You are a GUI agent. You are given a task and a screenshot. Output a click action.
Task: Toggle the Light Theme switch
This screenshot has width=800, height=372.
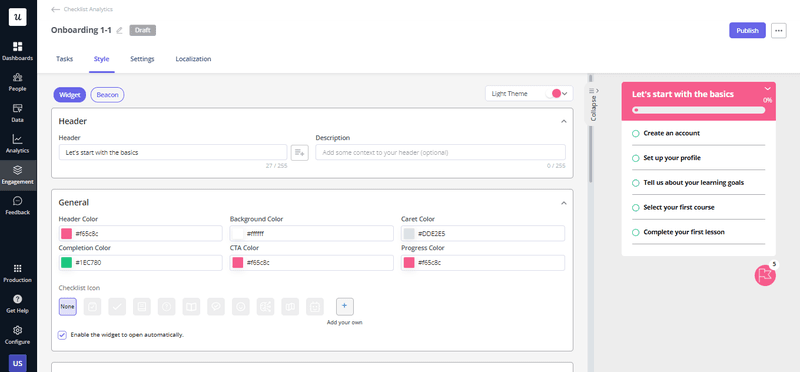[553, 93]
